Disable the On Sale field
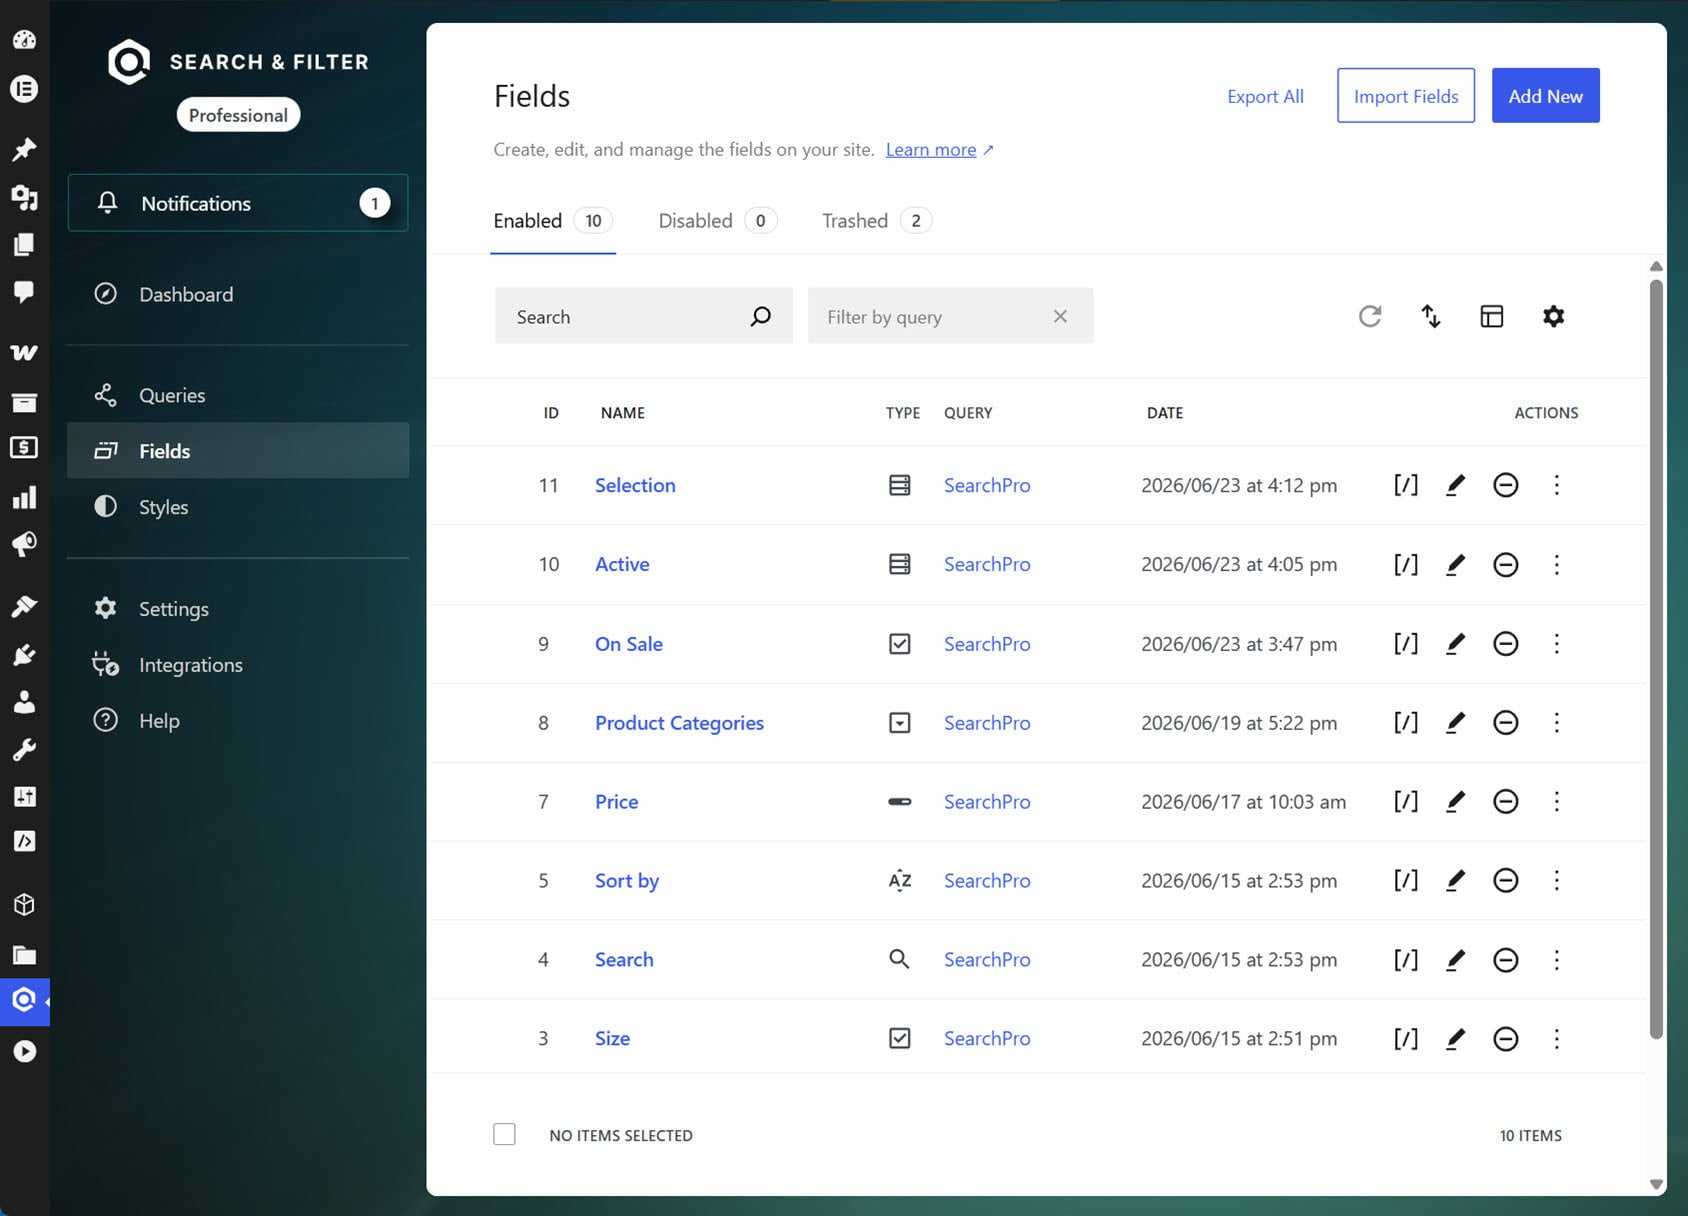 [1505, 644]
